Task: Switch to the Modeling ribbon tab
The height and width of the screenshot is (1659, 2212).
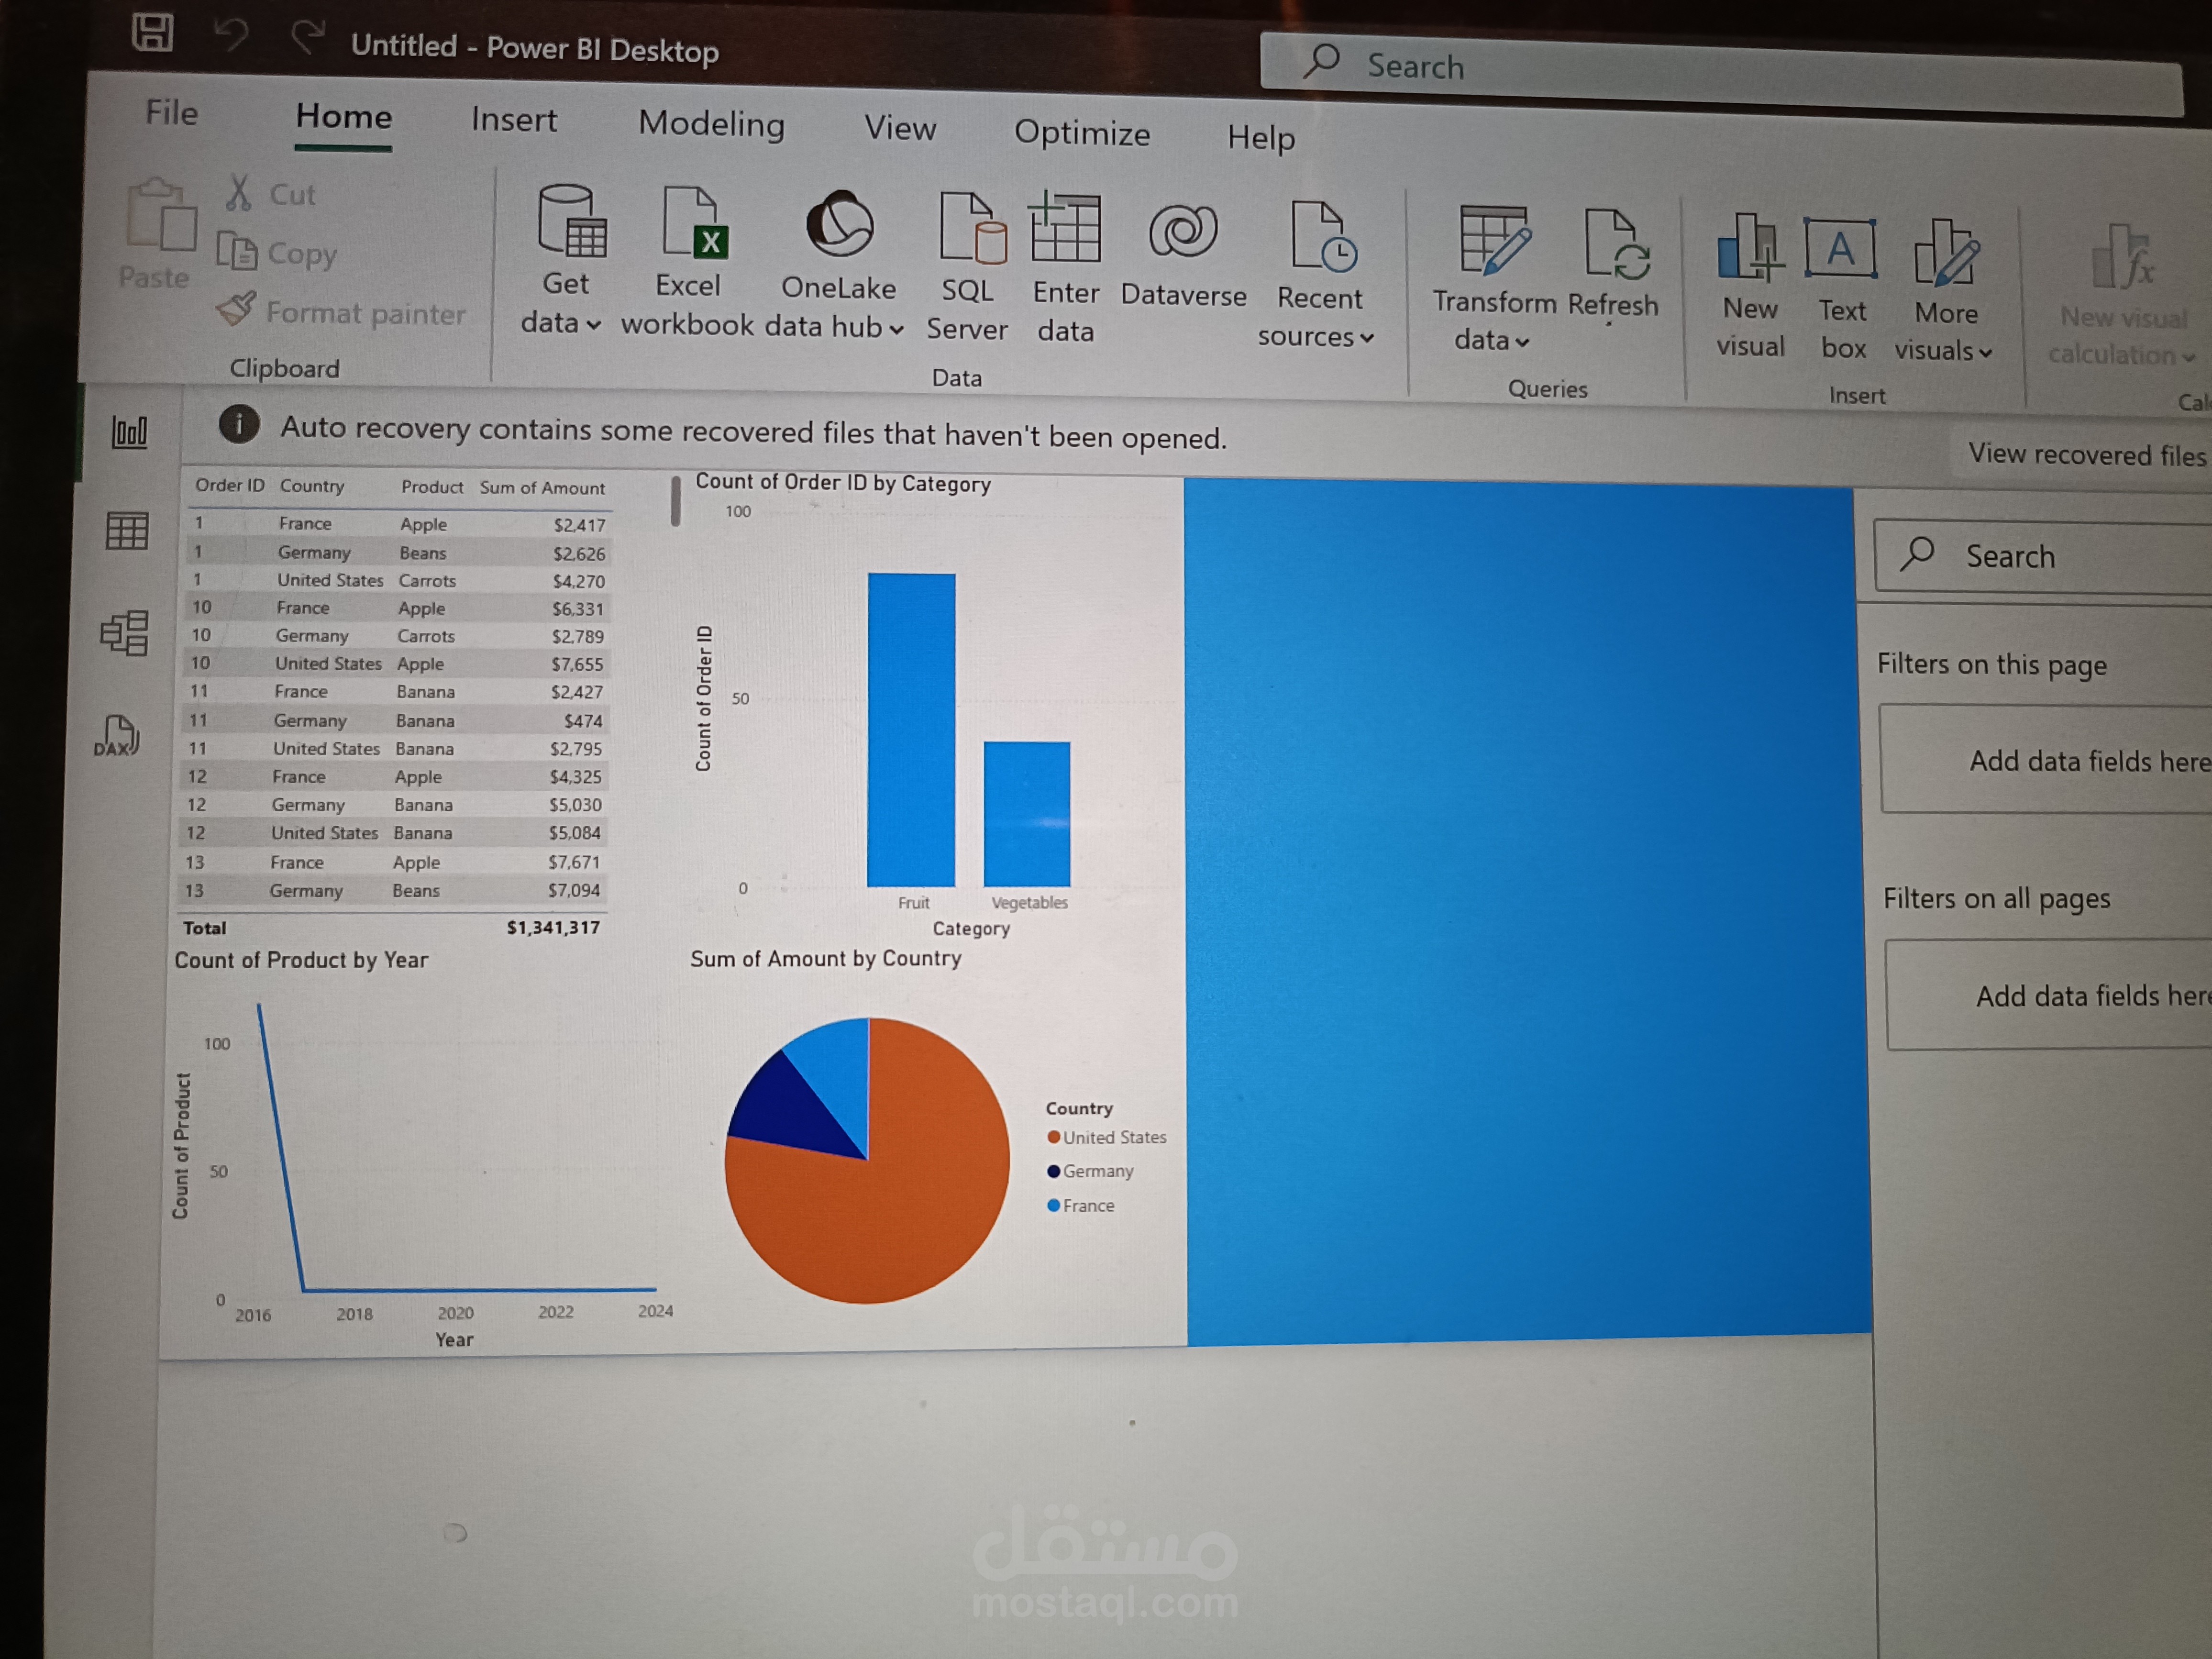Action: (x=711, y=124)
